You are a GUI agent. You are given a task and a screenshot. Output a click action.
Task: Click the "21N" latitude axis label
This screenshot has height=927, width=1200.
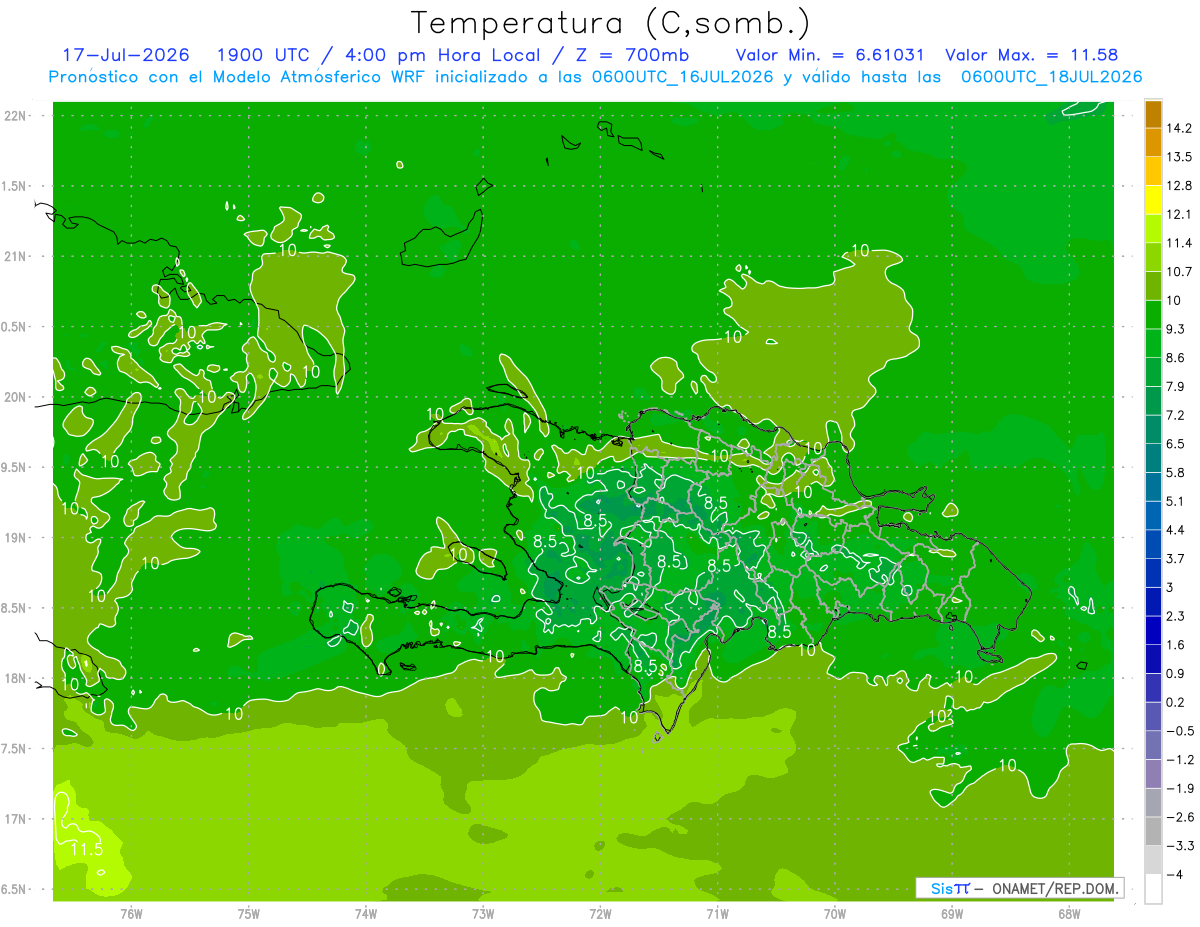(x=16, y=256)
